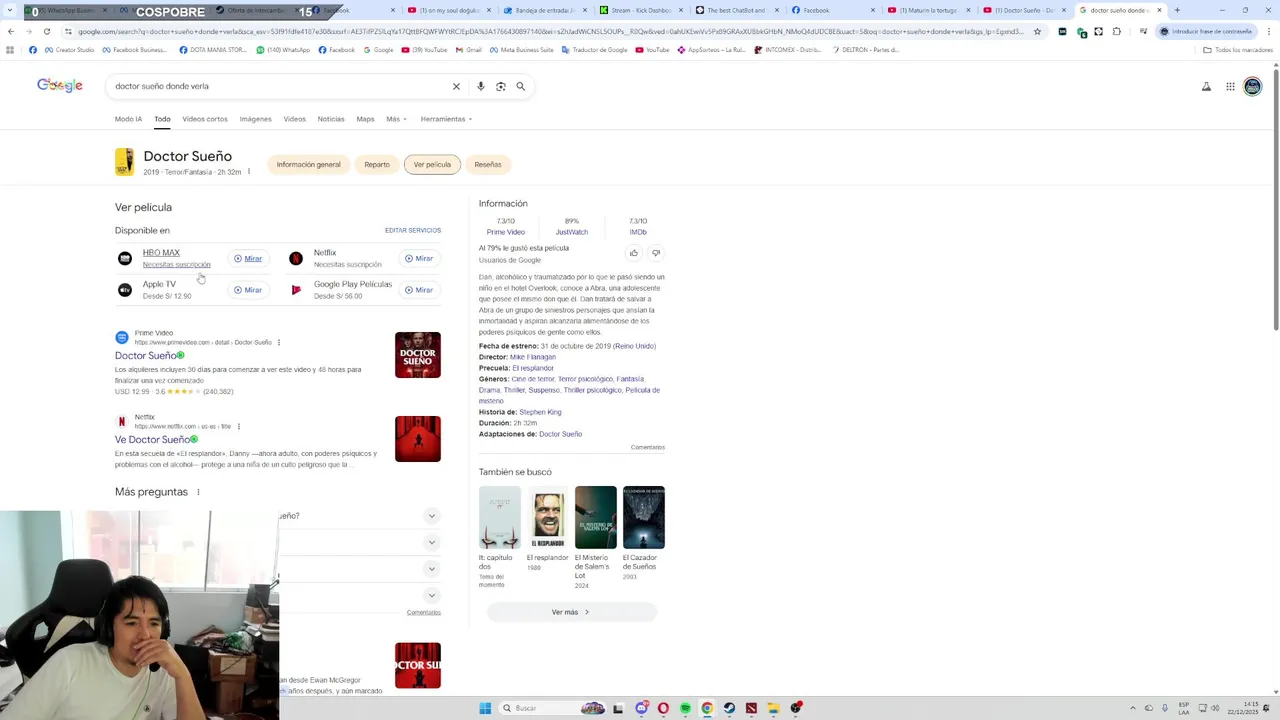Reload the page in Chrome
Screen dimensions: 1280x720
coord(46,31)
